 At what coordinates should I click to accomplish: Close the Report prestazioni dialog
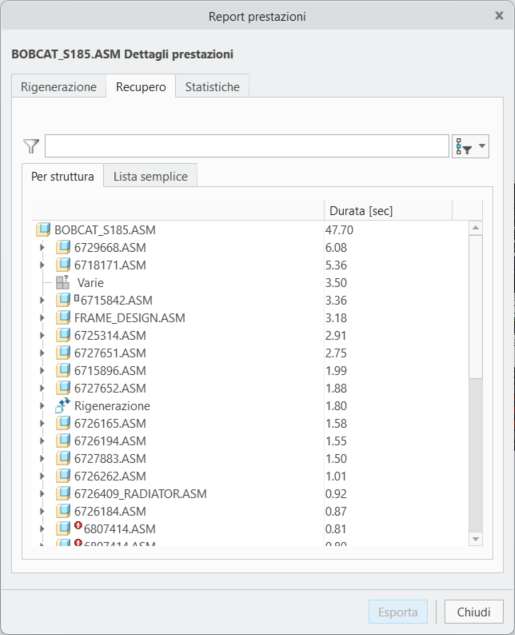pyautogui.click(x=499, y=15)
